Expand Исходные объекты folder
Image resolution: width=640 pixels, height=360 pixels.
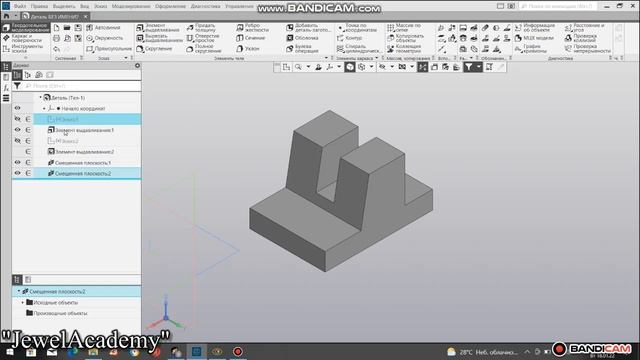click(x=23, y=302)
